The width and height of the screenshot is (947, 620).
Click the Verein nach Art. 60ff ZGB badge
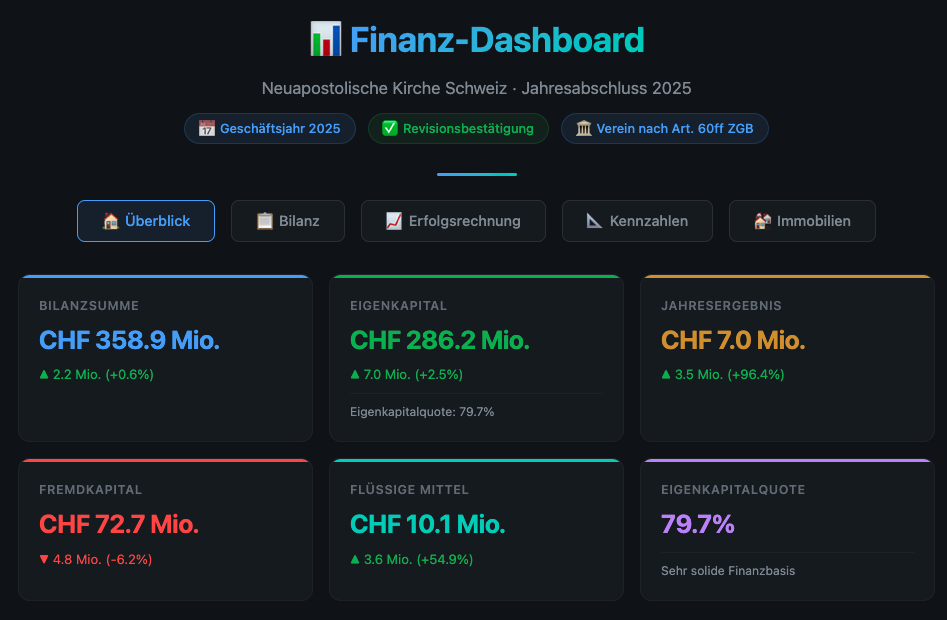tap(665, 129)
